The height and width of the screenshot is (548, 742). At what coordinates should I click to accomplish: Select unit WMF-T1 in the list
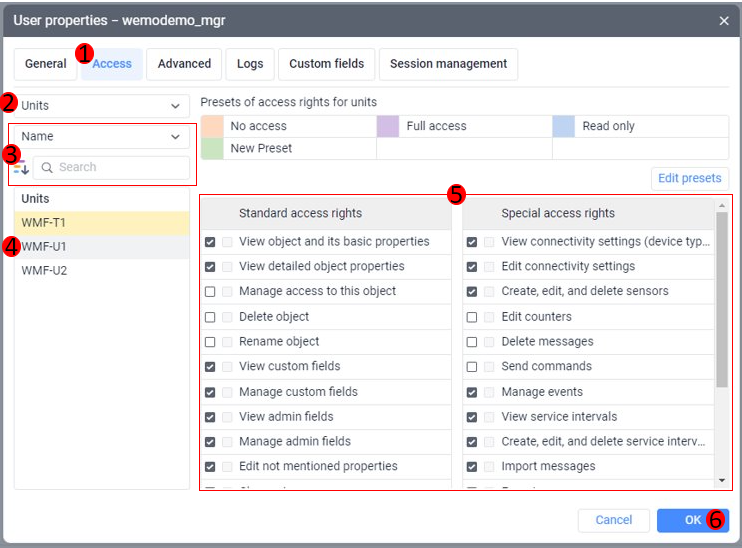(x=102, y=223)
